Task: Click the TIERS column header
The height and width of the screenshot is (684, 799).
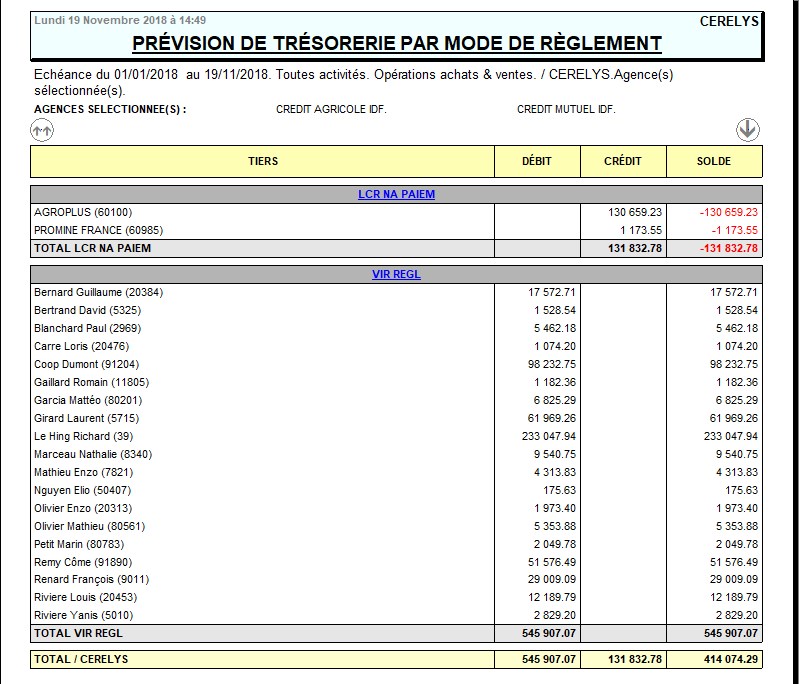Action: click(263, 161)
